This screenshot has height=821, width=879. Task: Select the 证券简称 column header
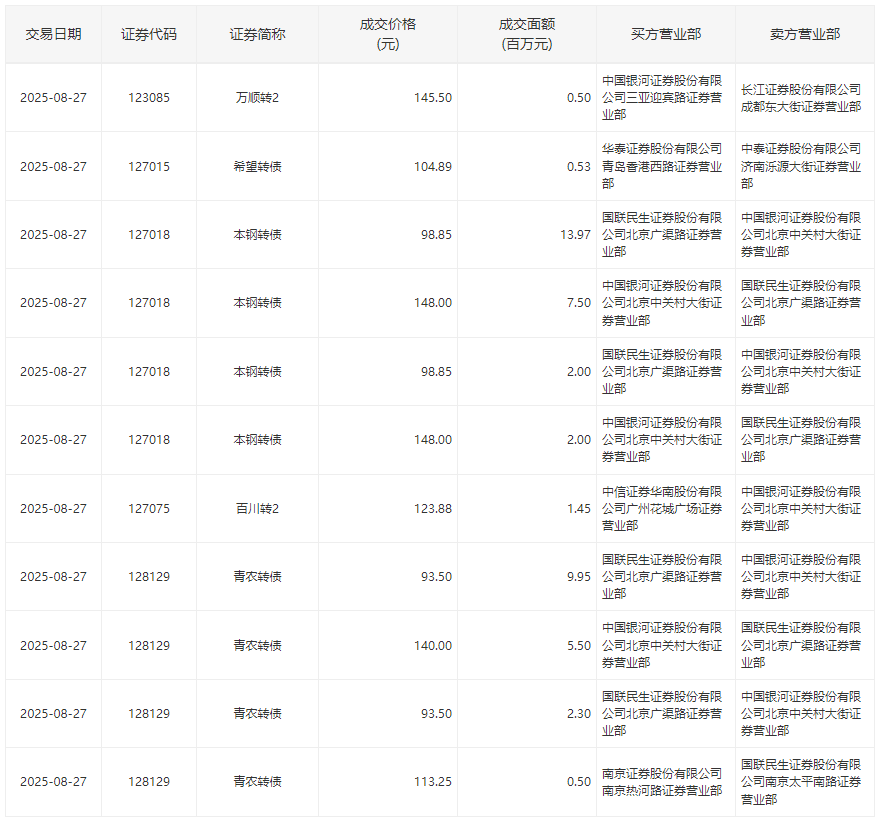(x=257, y=34)
